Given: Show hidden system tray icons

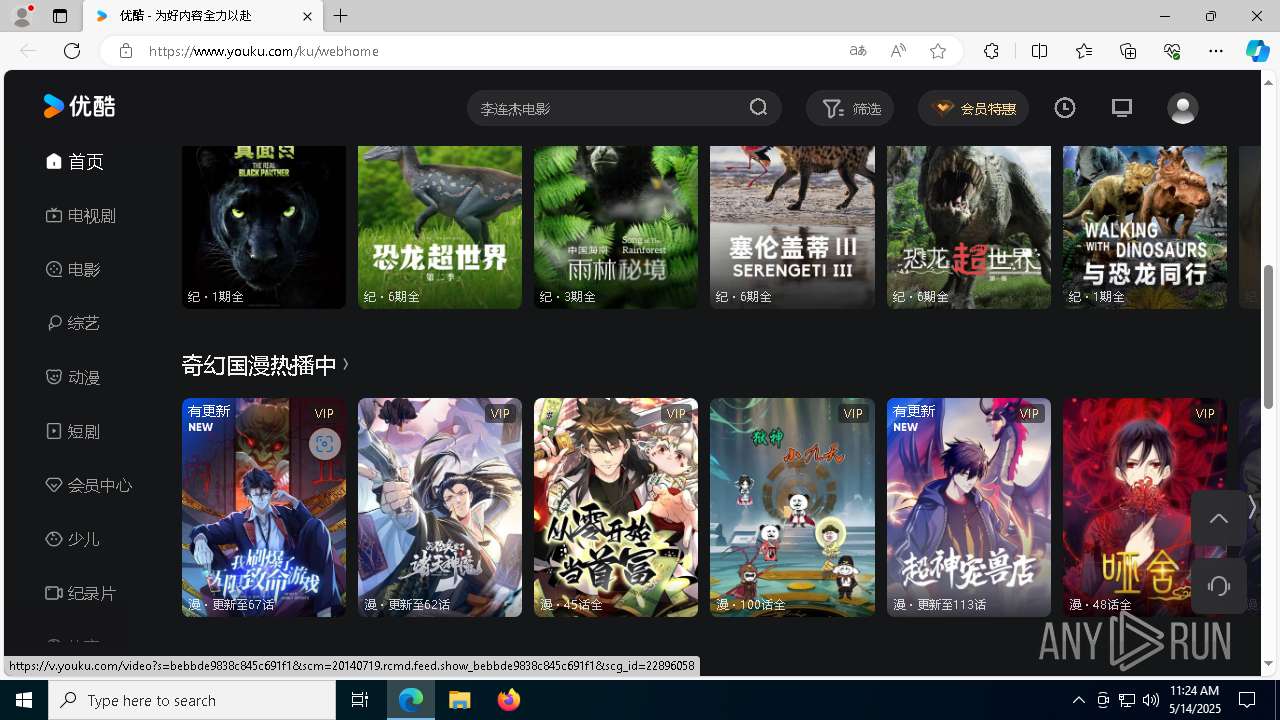Looking at the screenshot, I should (1079, 700).
